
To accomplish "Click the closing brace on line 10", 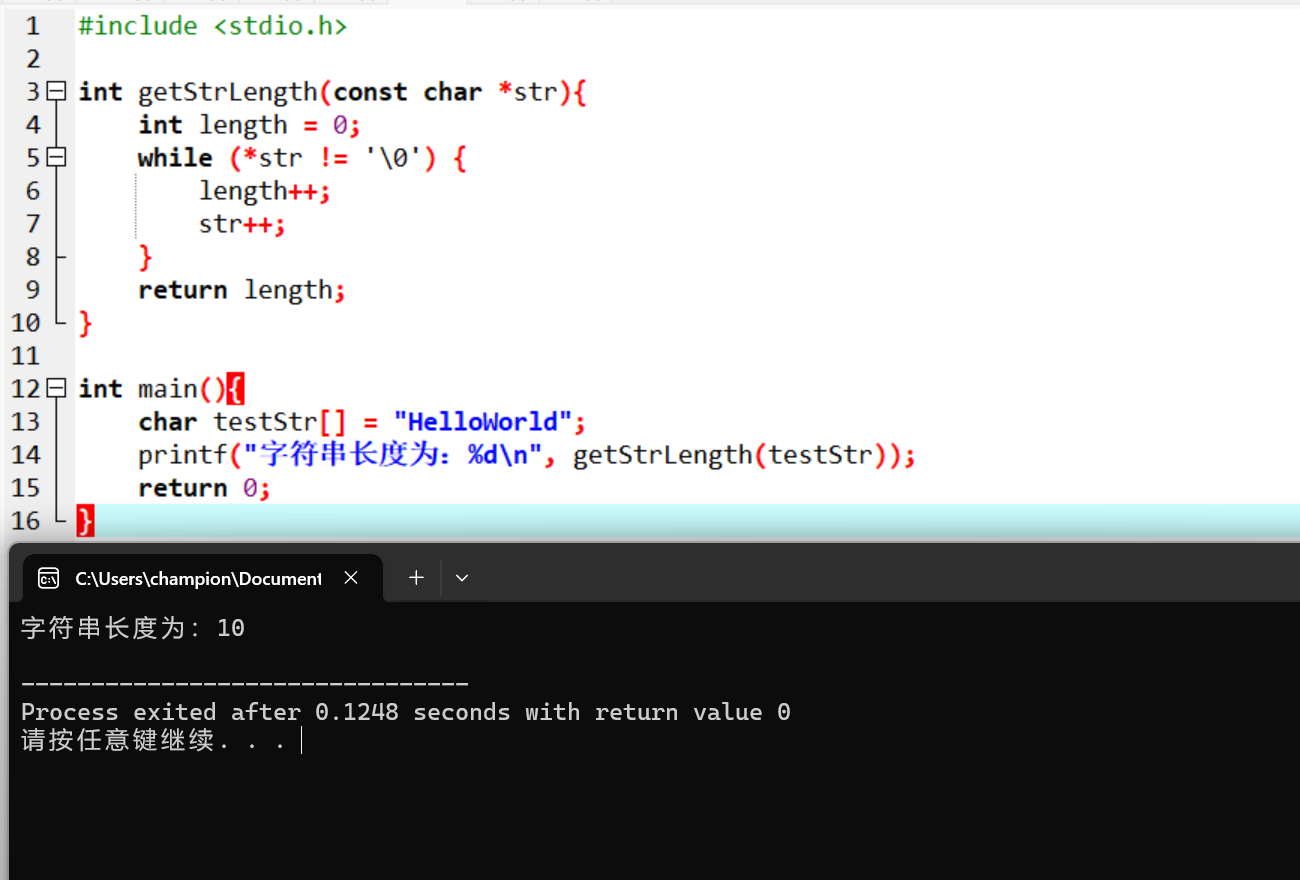I will [85, 323].
